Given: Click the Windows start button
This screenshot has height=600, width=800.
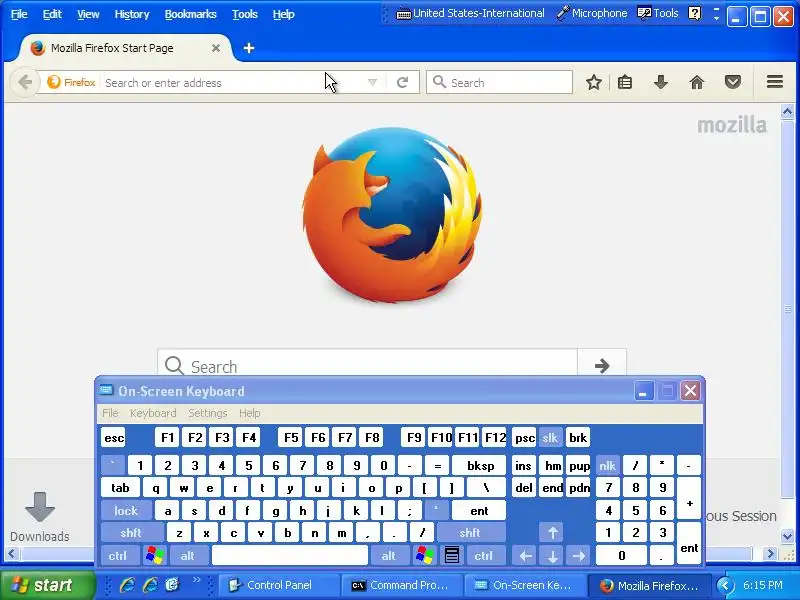Looking at the screenshot, I should 48,585.
